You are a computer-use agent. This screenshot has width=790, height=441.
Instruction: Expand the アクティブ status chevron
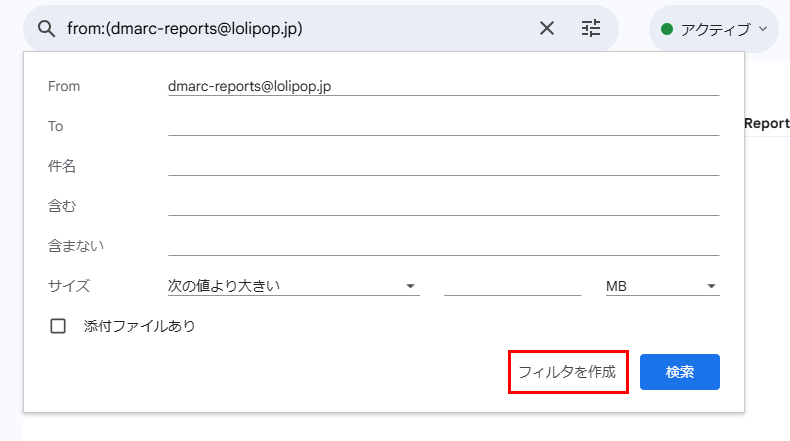[x=763, y=28]
